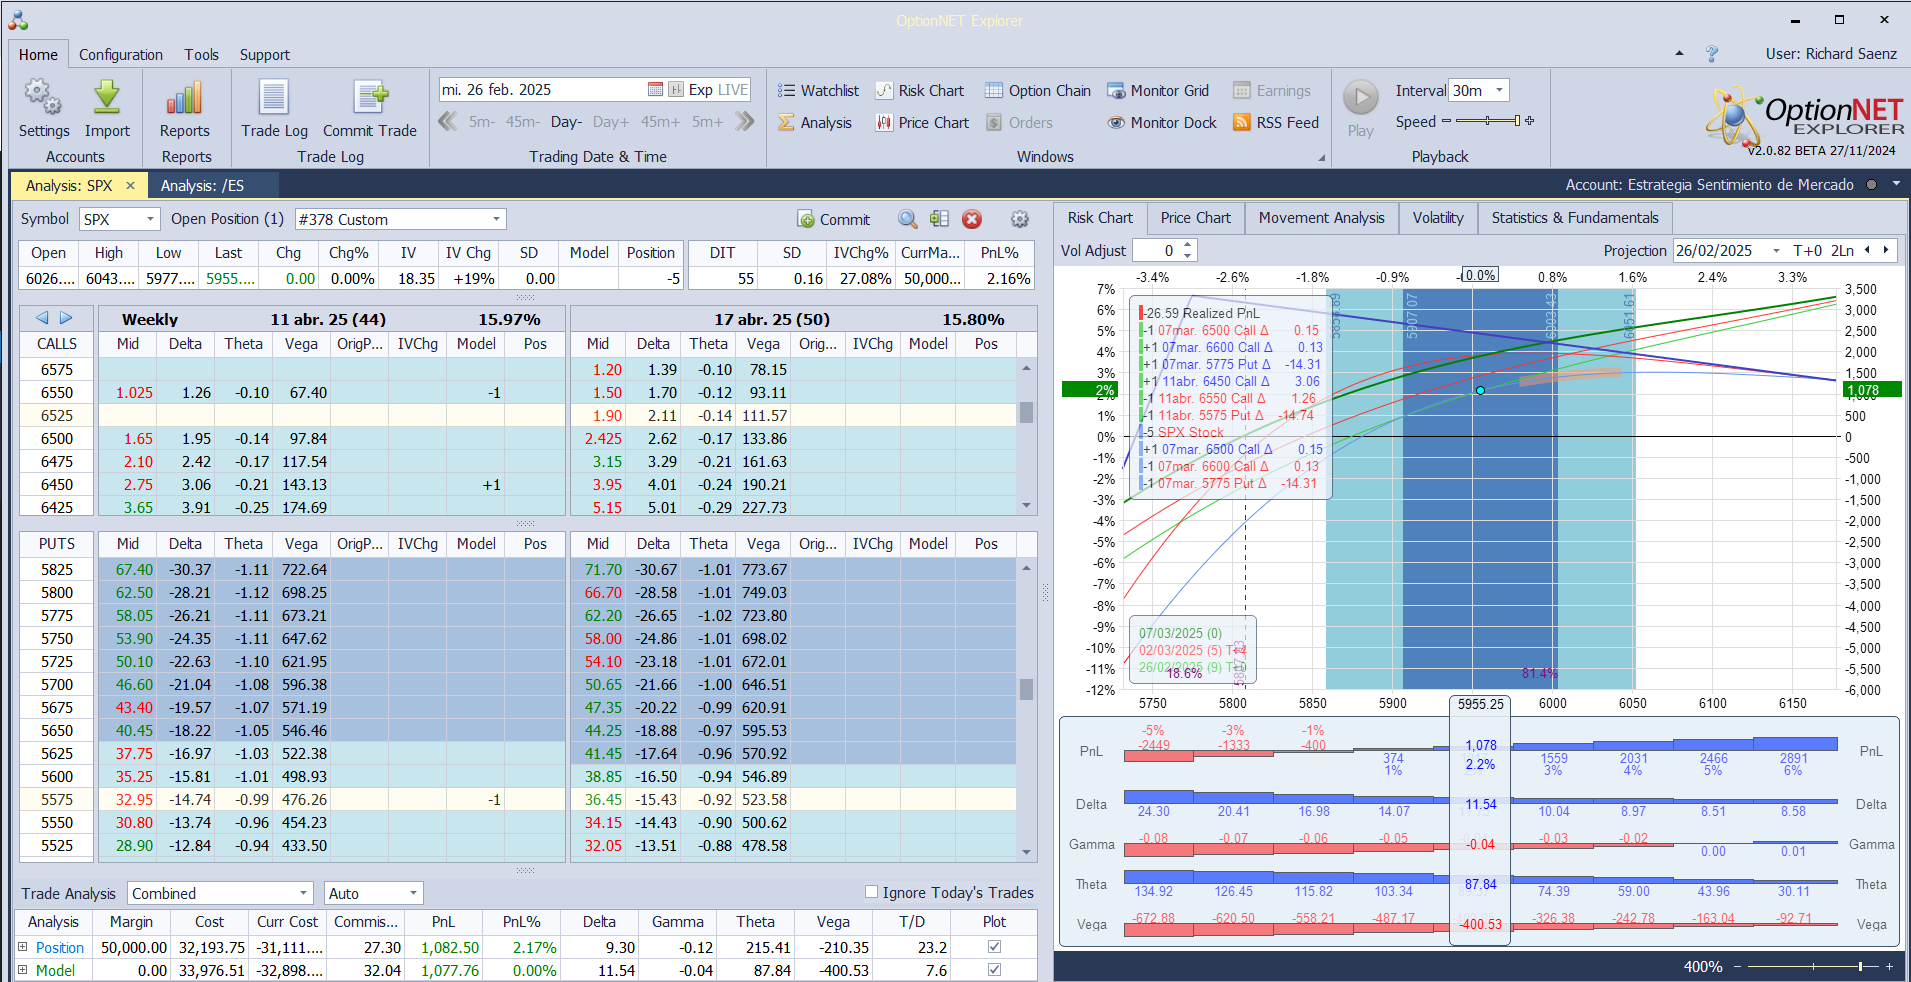1911x982 pixels.
Task: Click the Play playback button
Action: (x=1360, y=99)
